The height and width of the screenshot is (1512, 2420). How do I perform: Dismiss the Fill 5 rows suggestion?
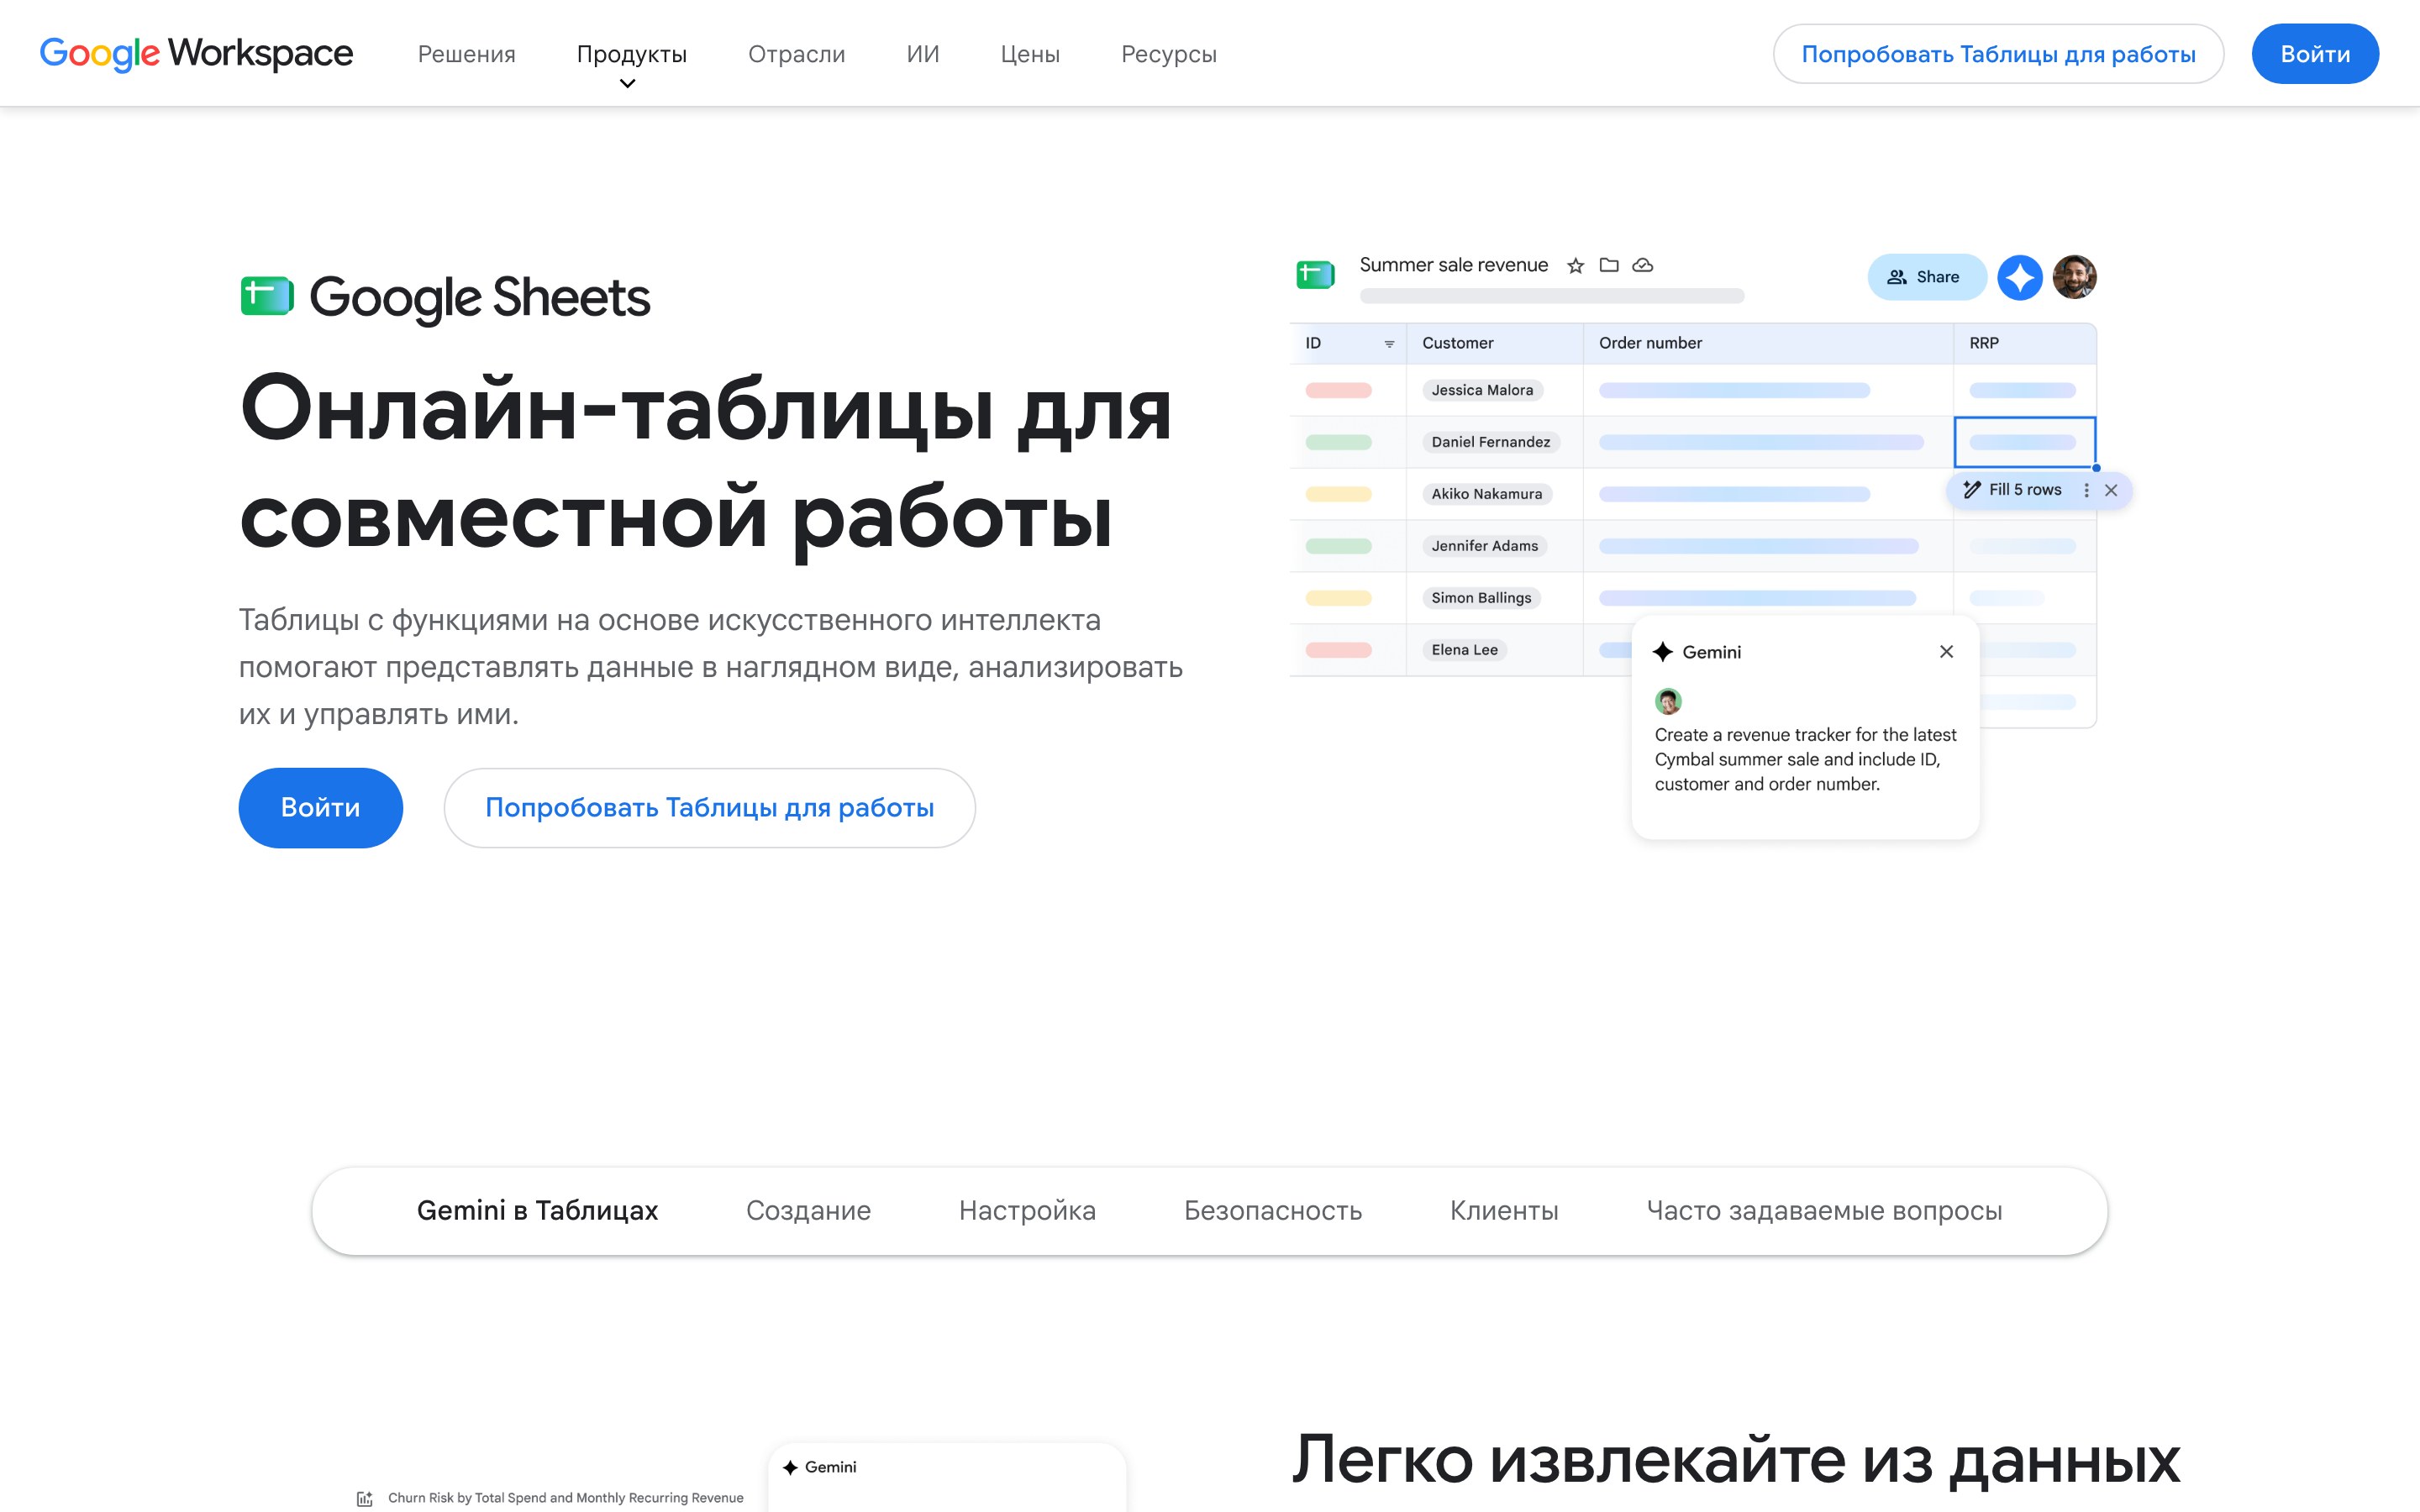point(2111,490)
